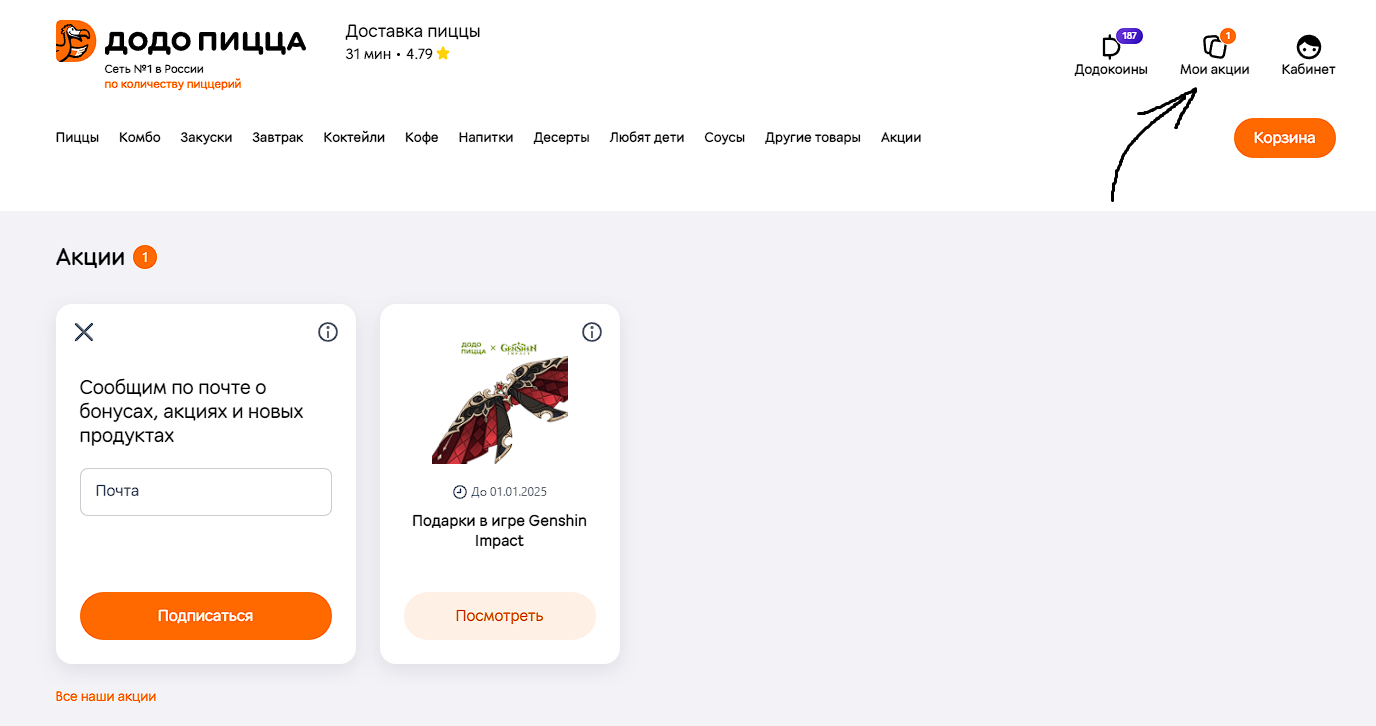
Task: Click the Genshin Impact promo image
Action: [500, 402]
